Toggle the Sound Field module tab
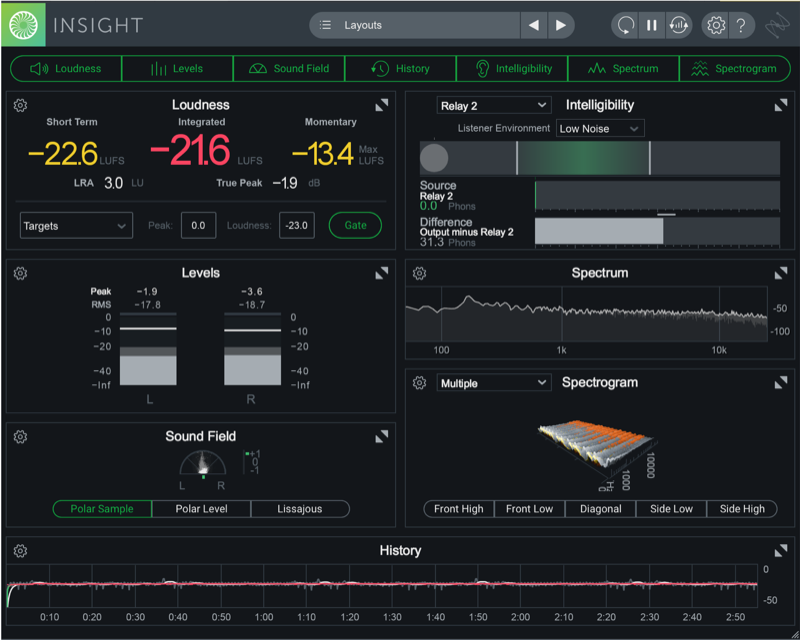The width and height of the screenshot is (800, 640). (289, 68)
